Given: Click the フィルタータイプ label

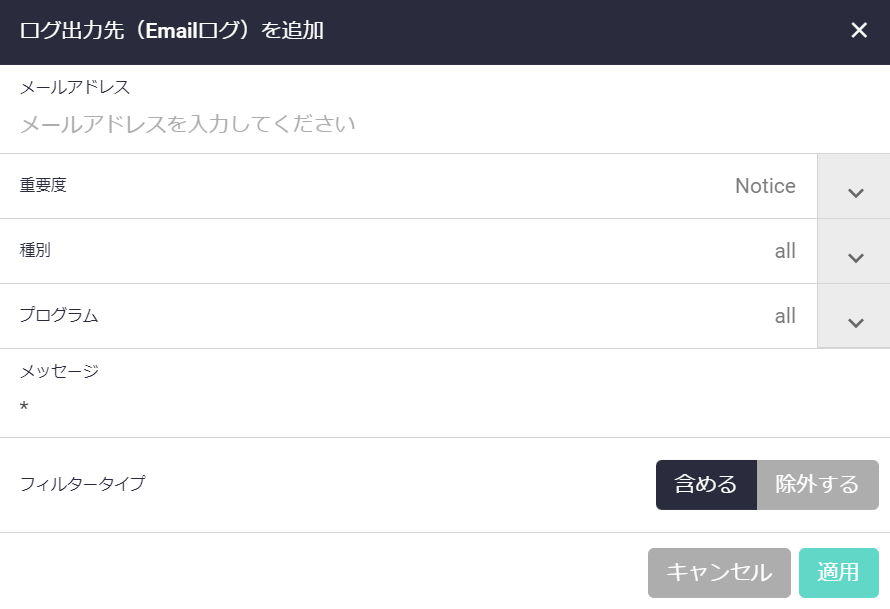Looking at the screenshot, I should [x=82, y=484].
